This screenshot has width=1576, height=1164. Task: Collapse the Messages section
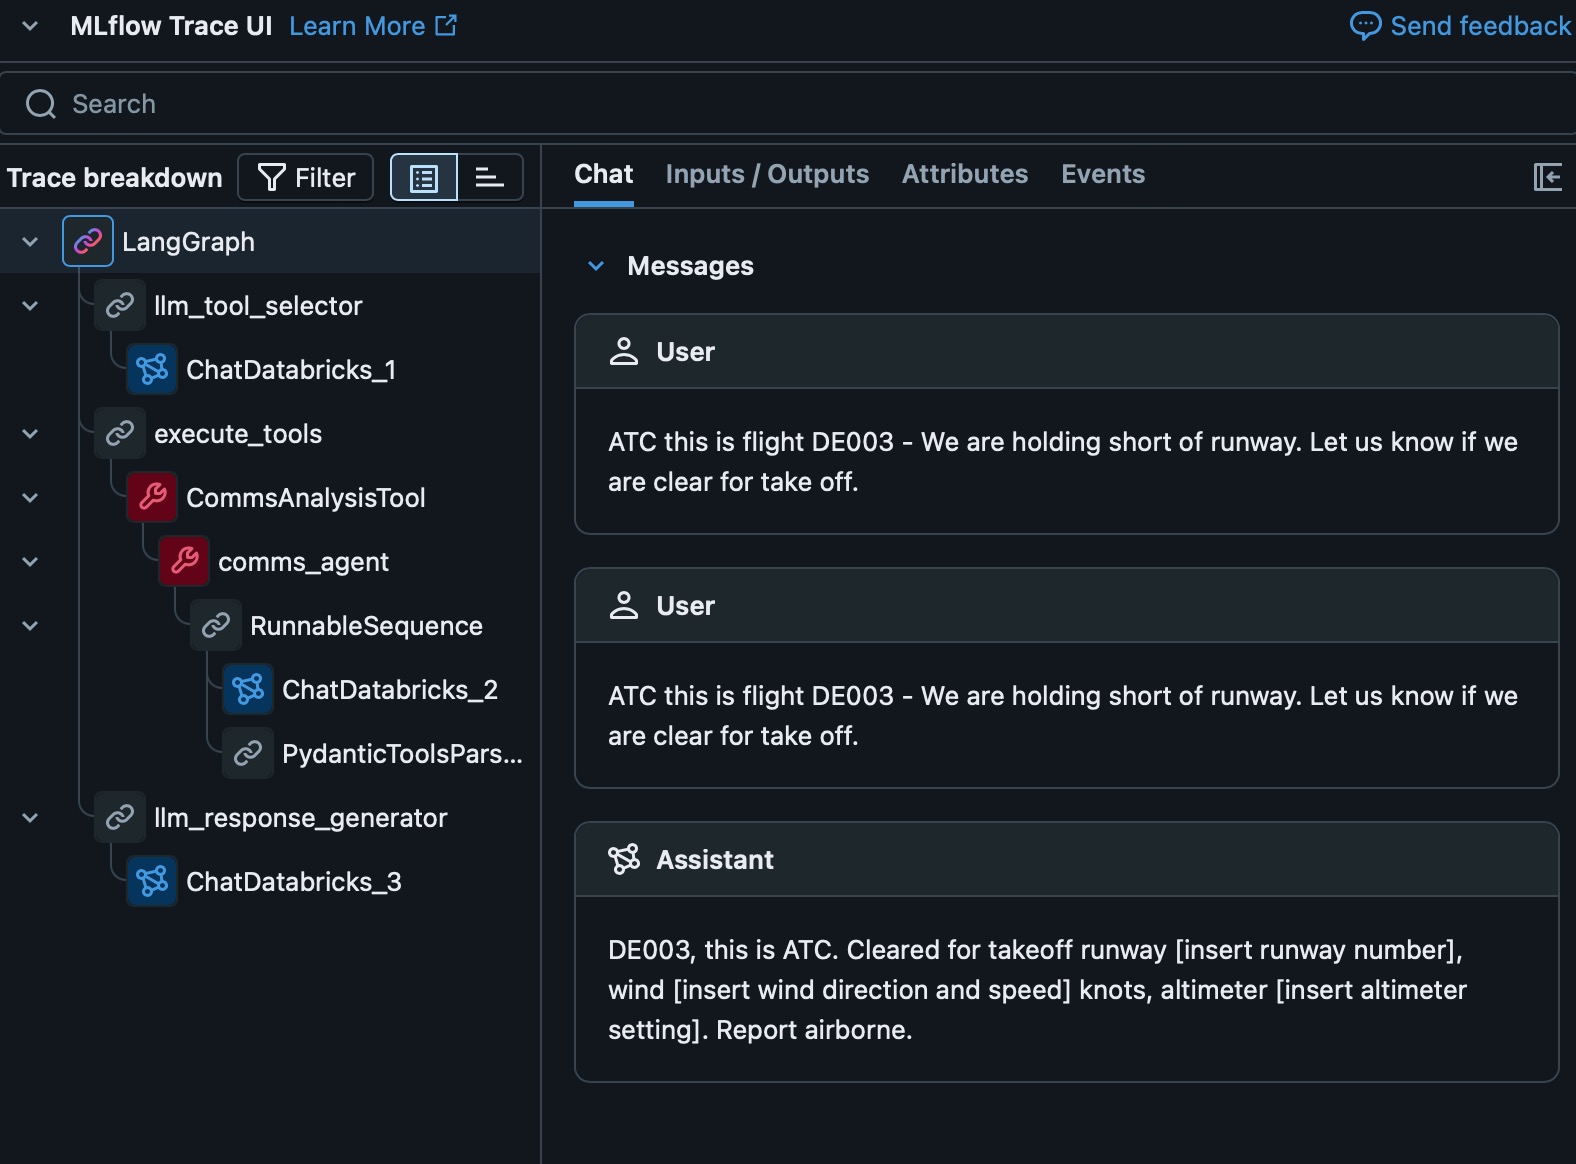click(597, 266)
